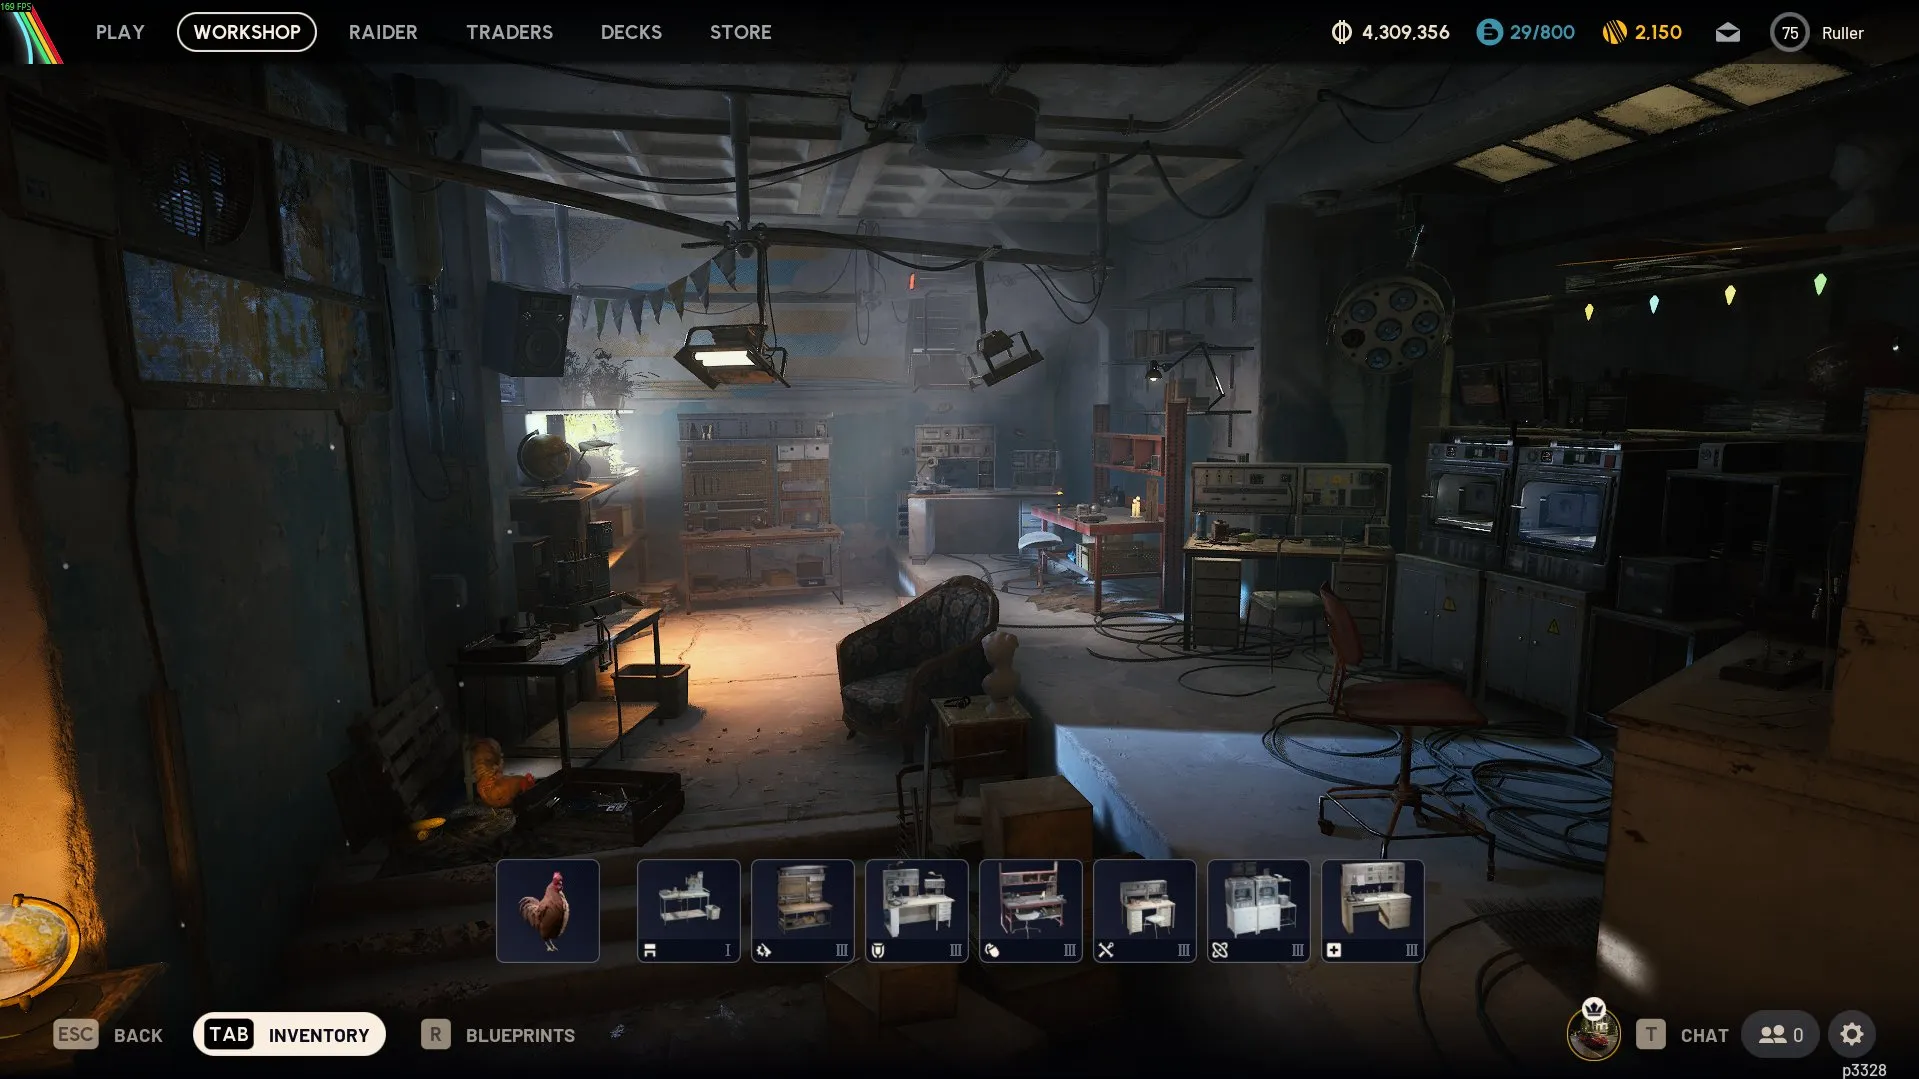Switch to the Play tab
The height and width of the screenshot is (1079, 1919).
pyautogui.click(x=120, y=32)
